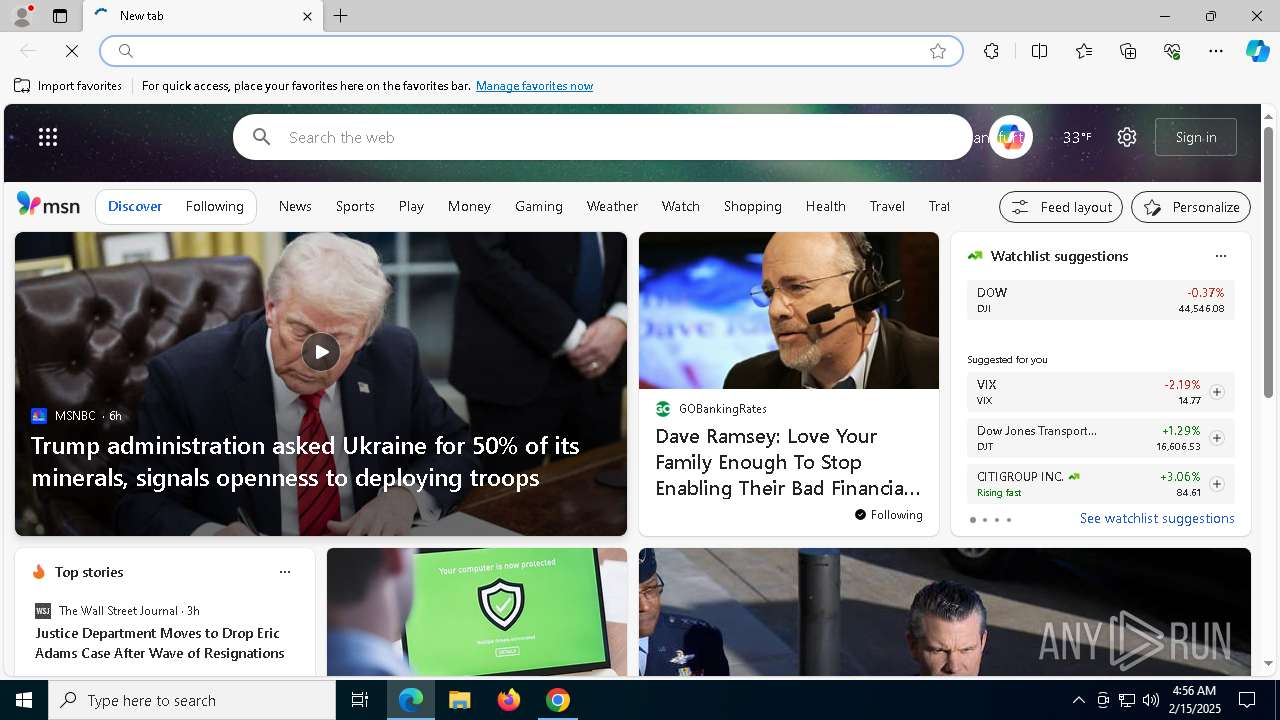Switch to the Following tab
The height and width of the screenshot is (720, 1280).
coord(215,206)
